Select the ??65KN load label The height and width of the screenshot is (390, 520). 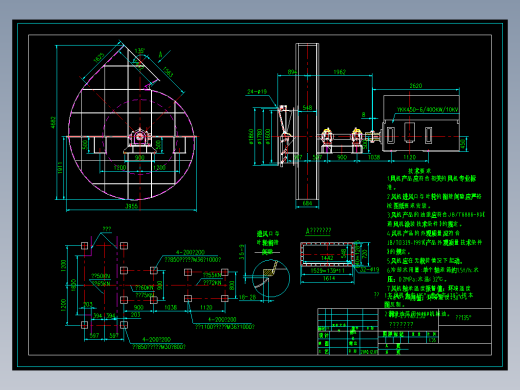[101, 284]
